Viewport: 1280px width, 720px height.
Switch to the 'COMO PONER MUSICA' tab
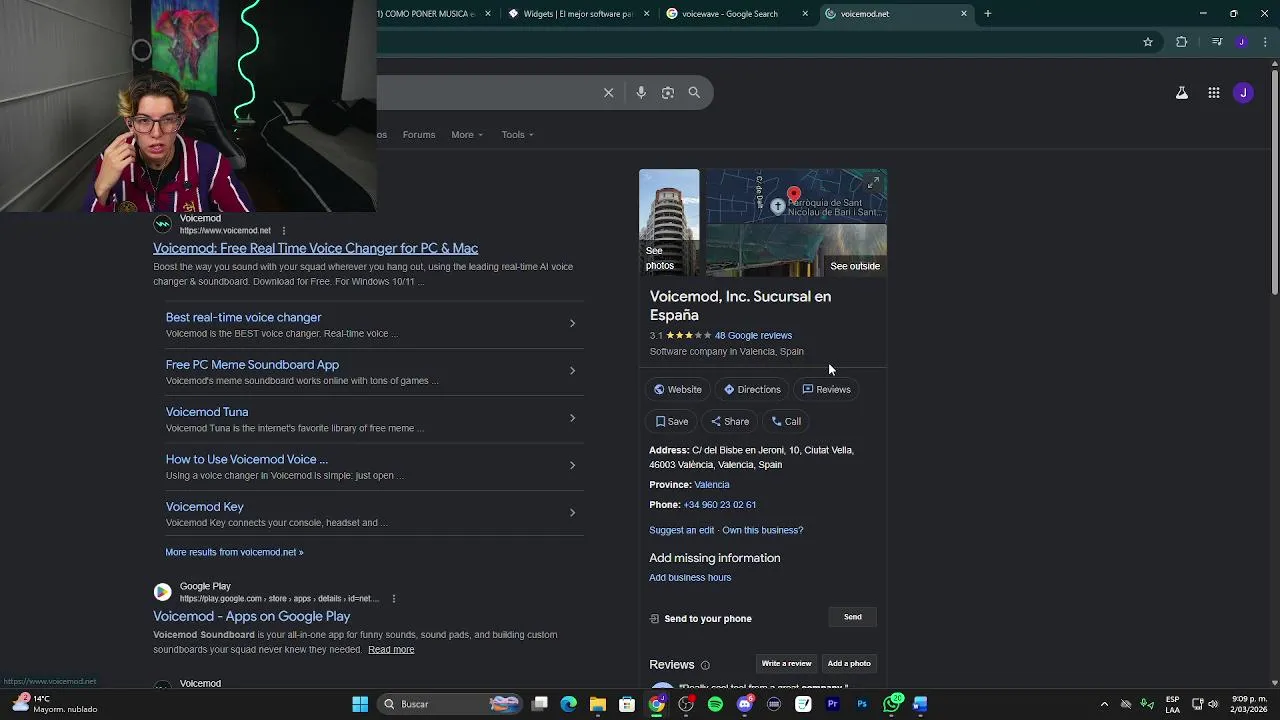[x=428, y=14]
